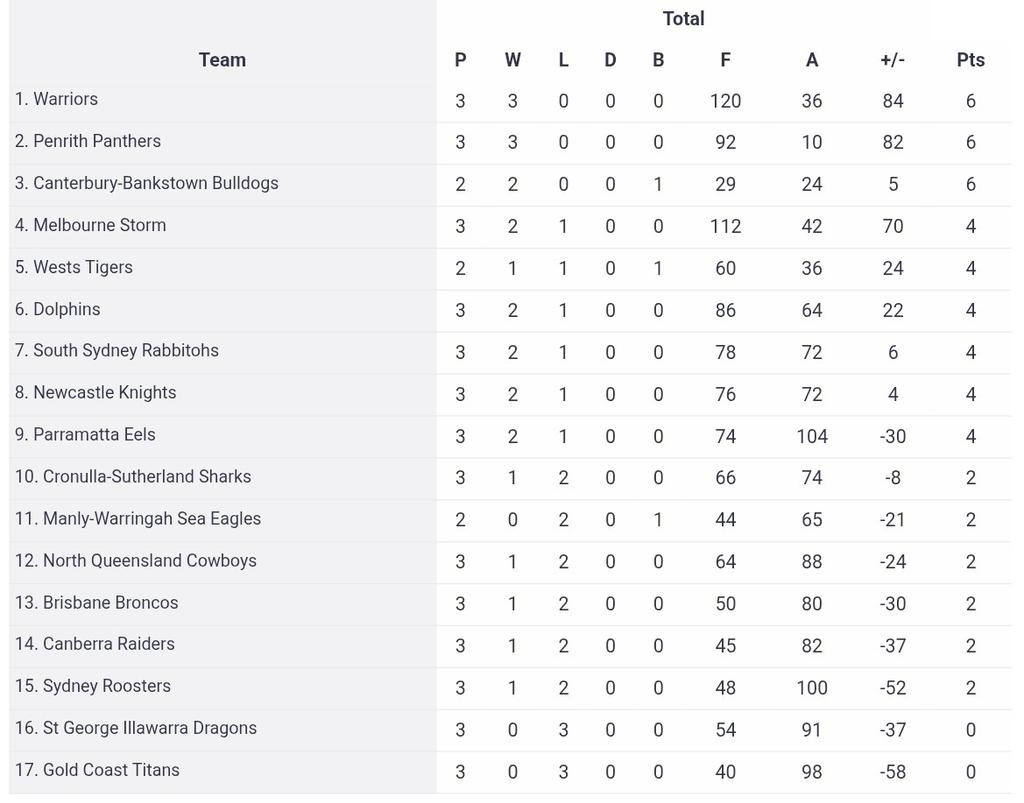Viewport: 1024px width, 803px height.
Task: Click the Warriors team name
Action: point(65,99)
